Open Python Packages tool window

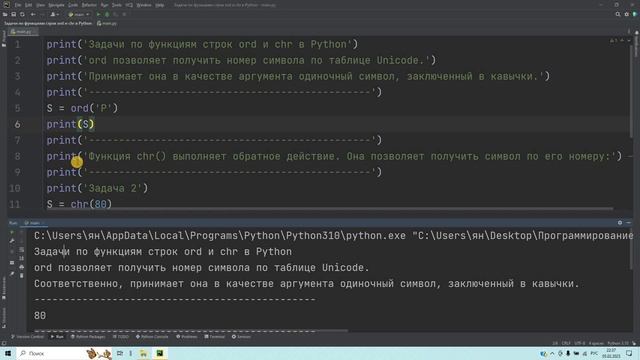pyautogui.click(x=88, y=337)
